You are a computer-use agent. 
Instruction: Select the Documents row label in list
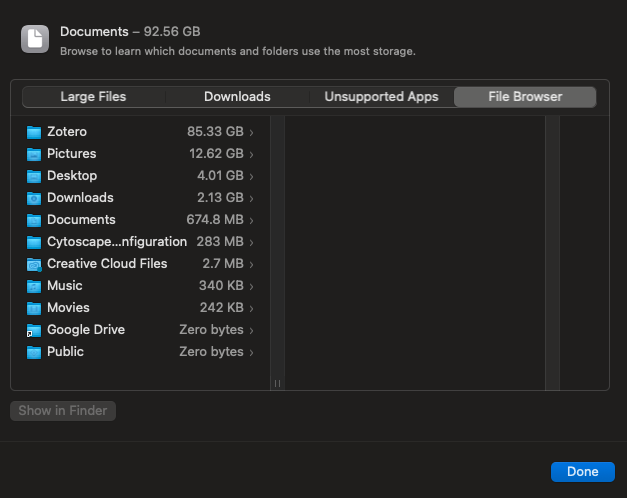click(x=81, y=220)
